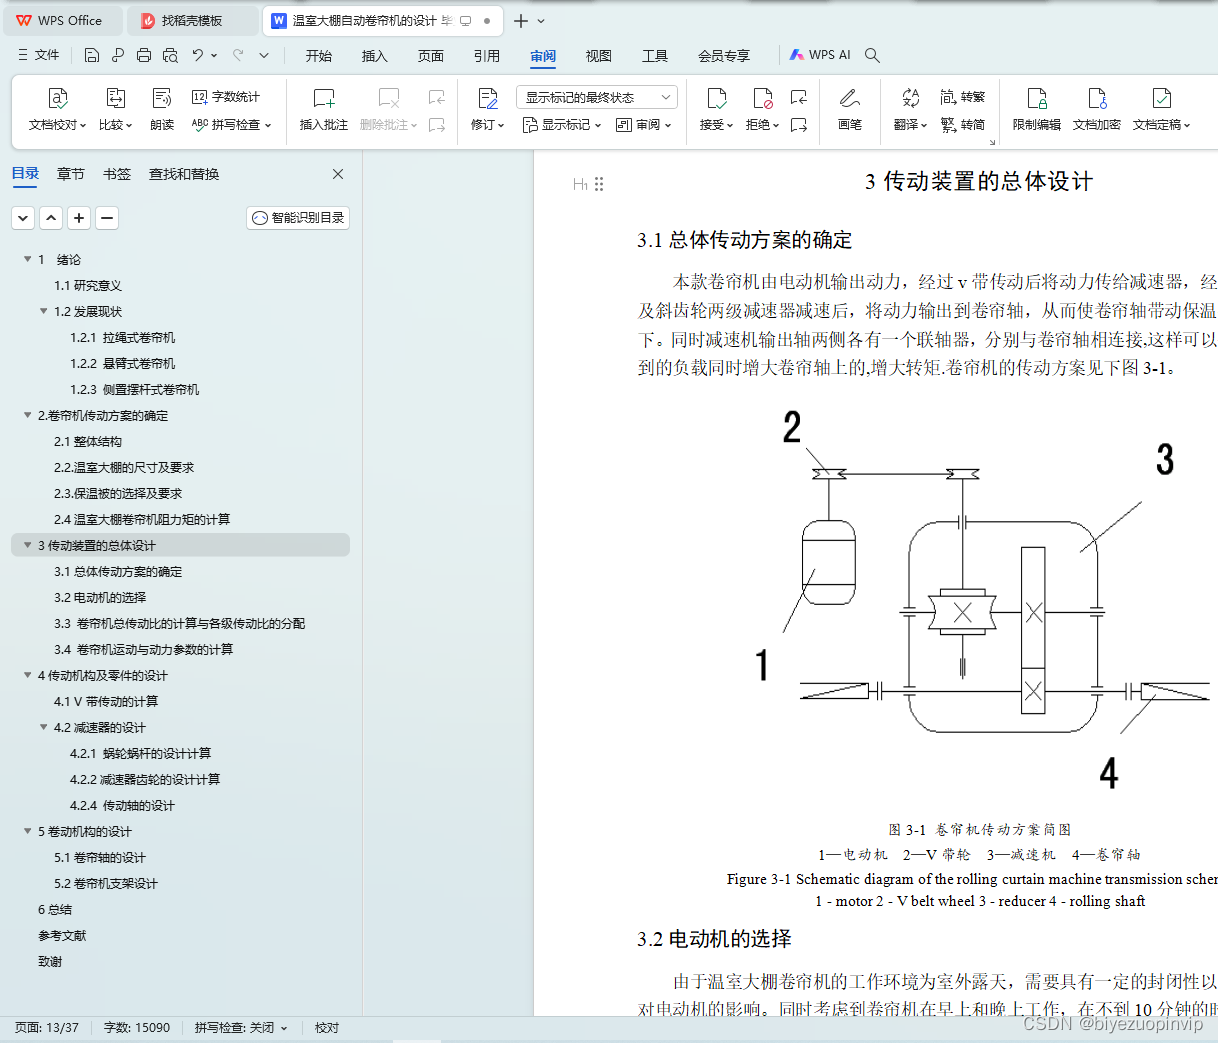1218x1043 pixels.
Task: Click the Undo arrow icon
Action: 198,55
